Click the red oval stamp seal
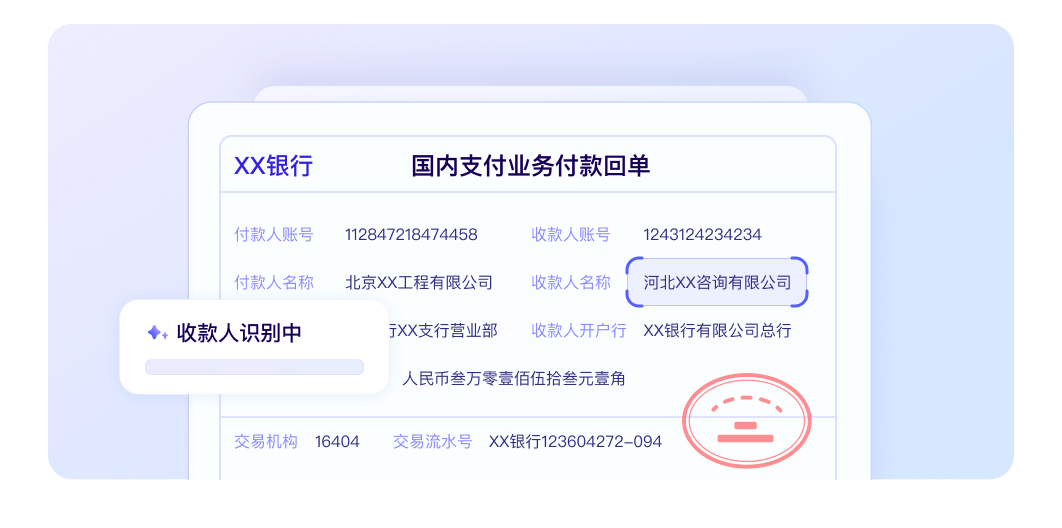This screenshot has width=1062, height=528. [746, 422]
